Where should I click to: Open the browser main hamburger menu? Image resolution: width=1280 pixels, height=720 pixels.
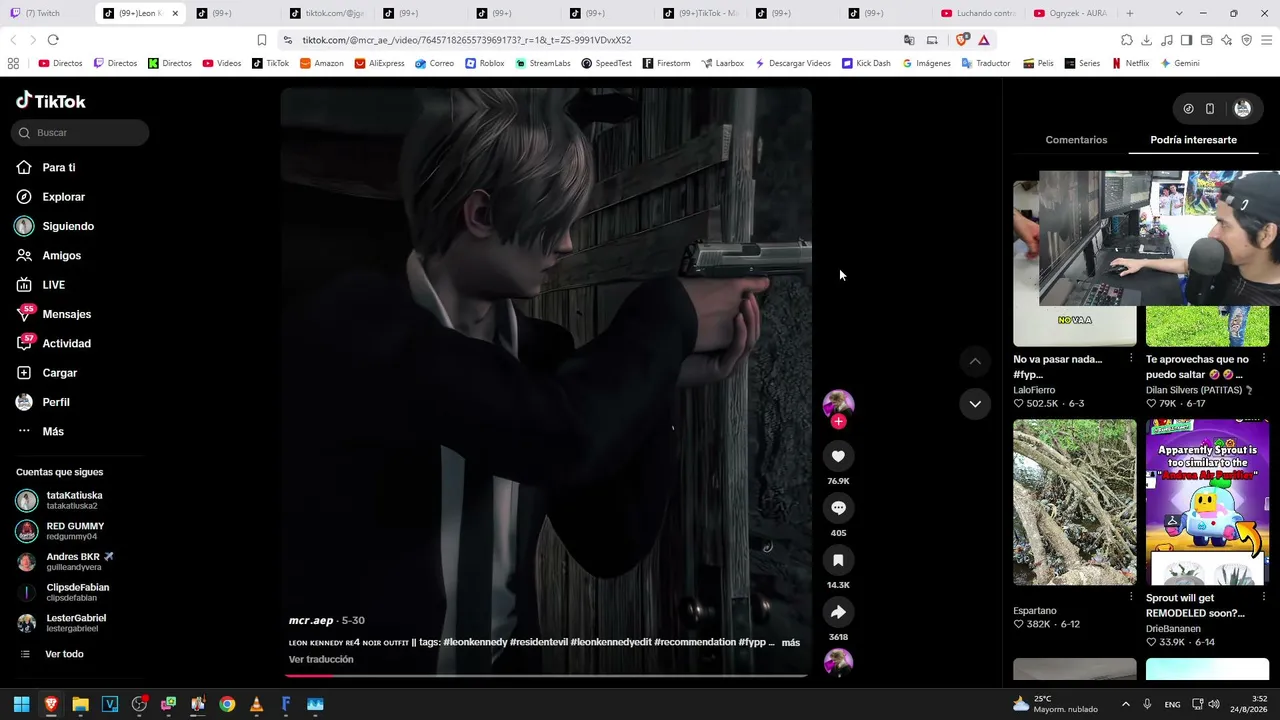pos(1267,40)
